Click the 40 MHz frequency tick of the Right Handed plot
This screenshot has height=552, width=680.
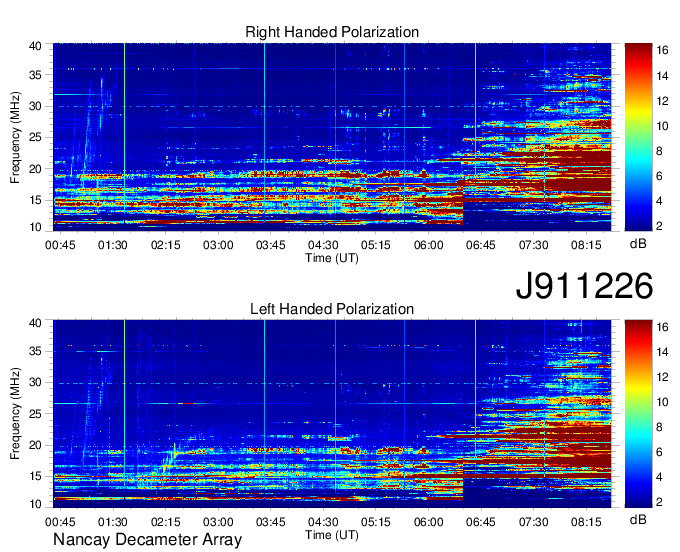(35, 46)
